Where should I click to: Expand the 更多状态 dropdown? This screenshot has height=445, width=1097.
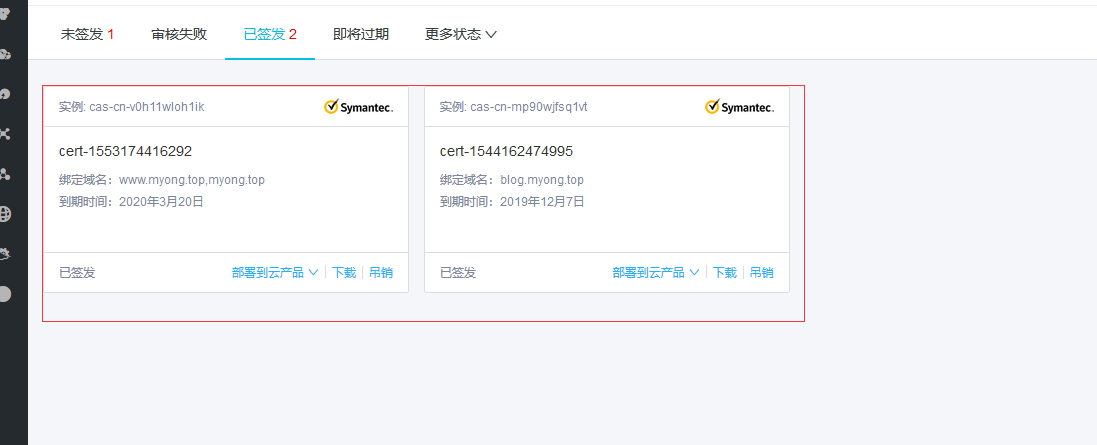pyautogui.click(x=461, y=34)
